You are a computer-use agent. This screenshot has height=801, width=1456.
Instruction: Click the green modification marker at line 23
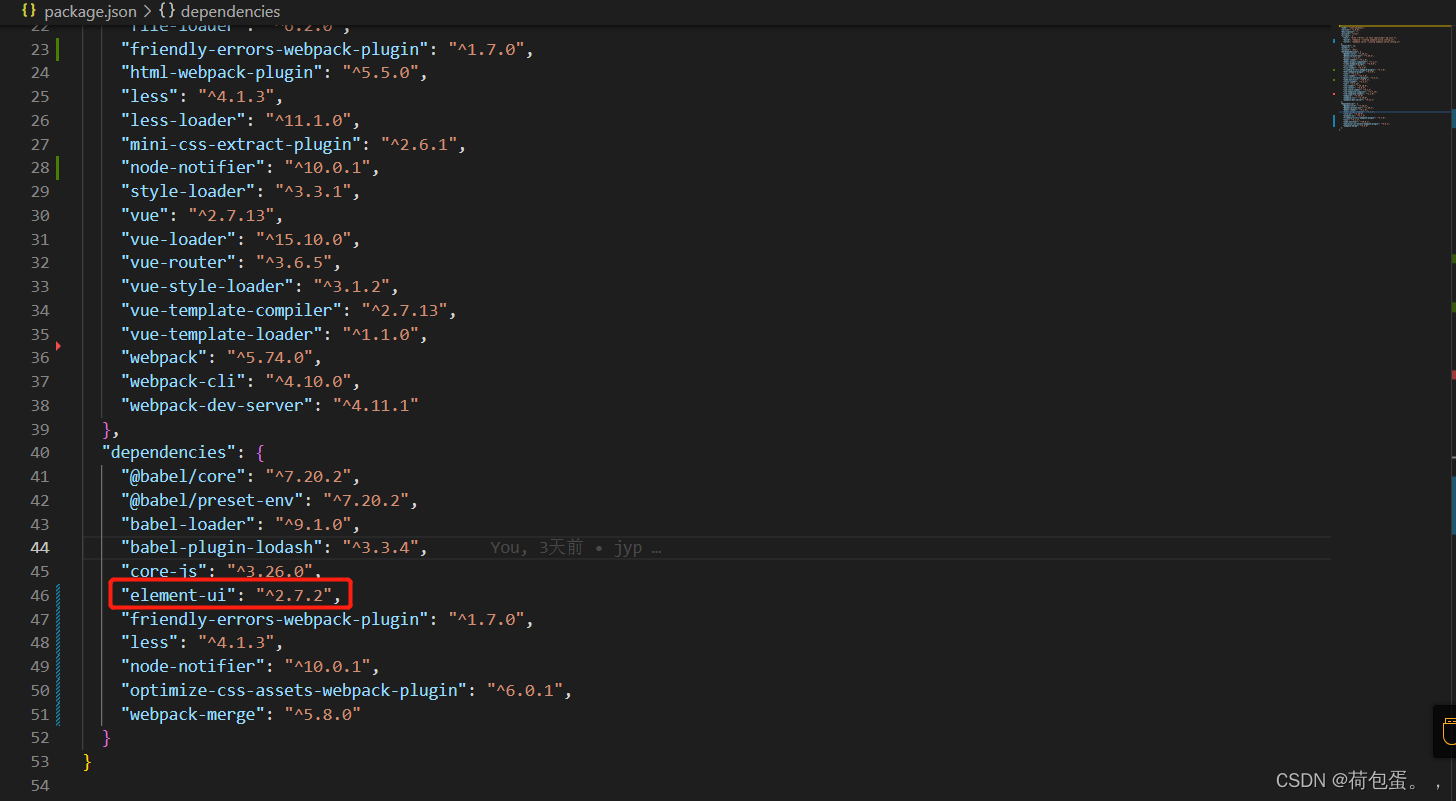tap(57, 47)
